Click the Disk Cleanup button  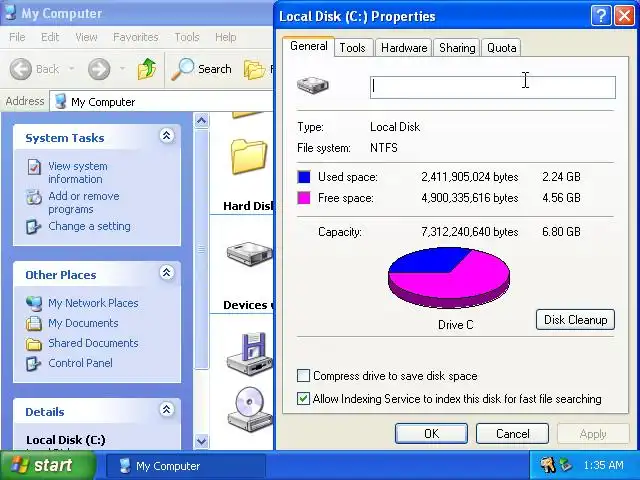(x=576, y=320)
